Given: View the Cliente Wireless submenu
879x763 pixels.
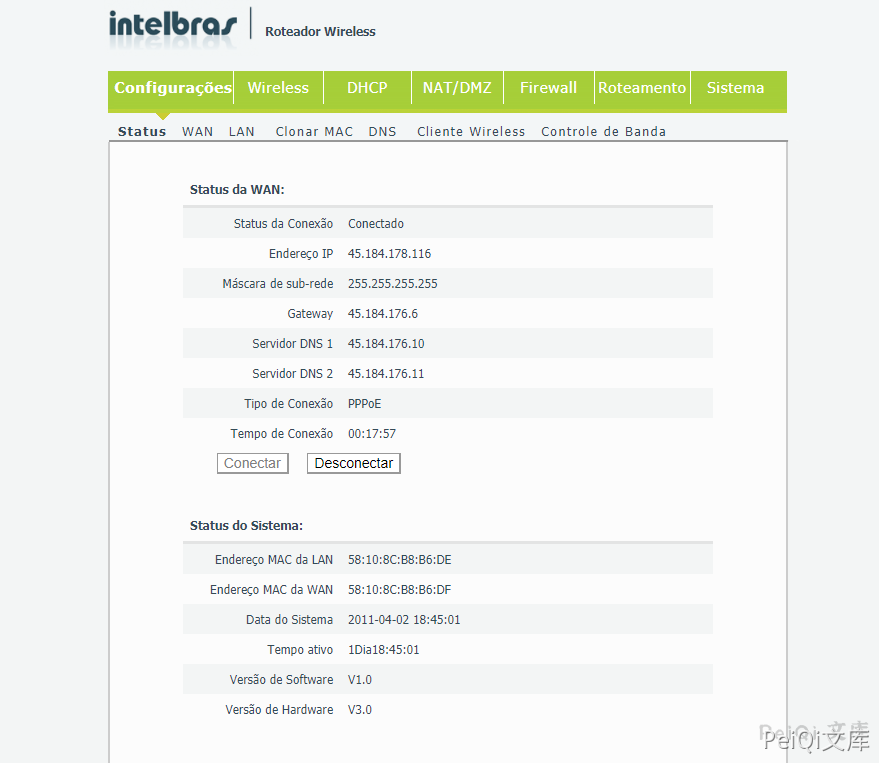Looking at the screenshot, I should pos(471,132).
